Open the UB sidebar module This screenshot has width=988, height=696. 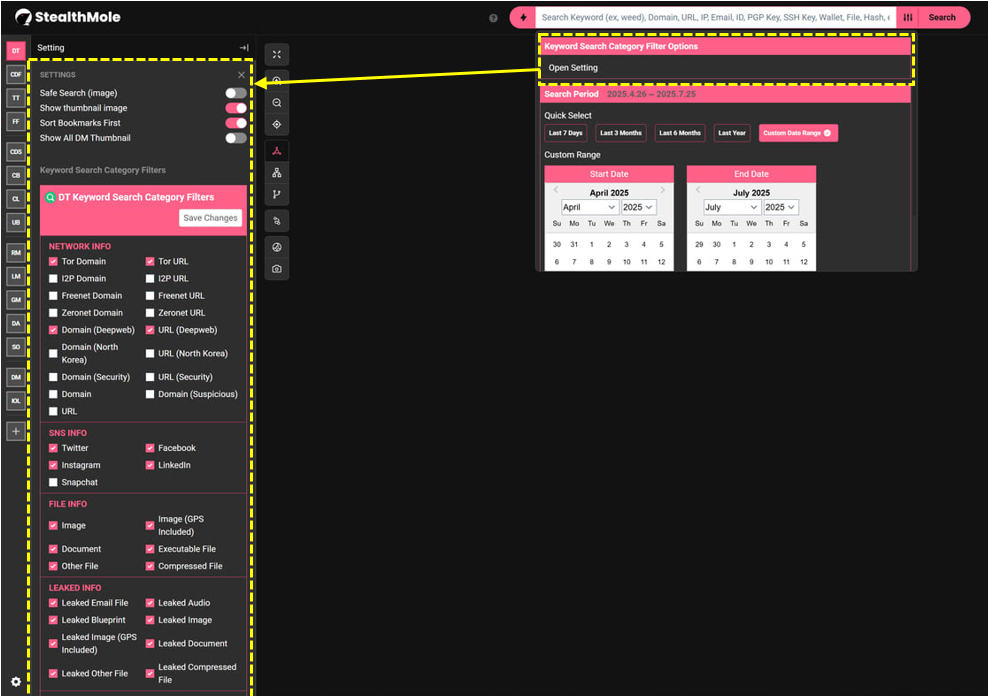click(16, 222)
